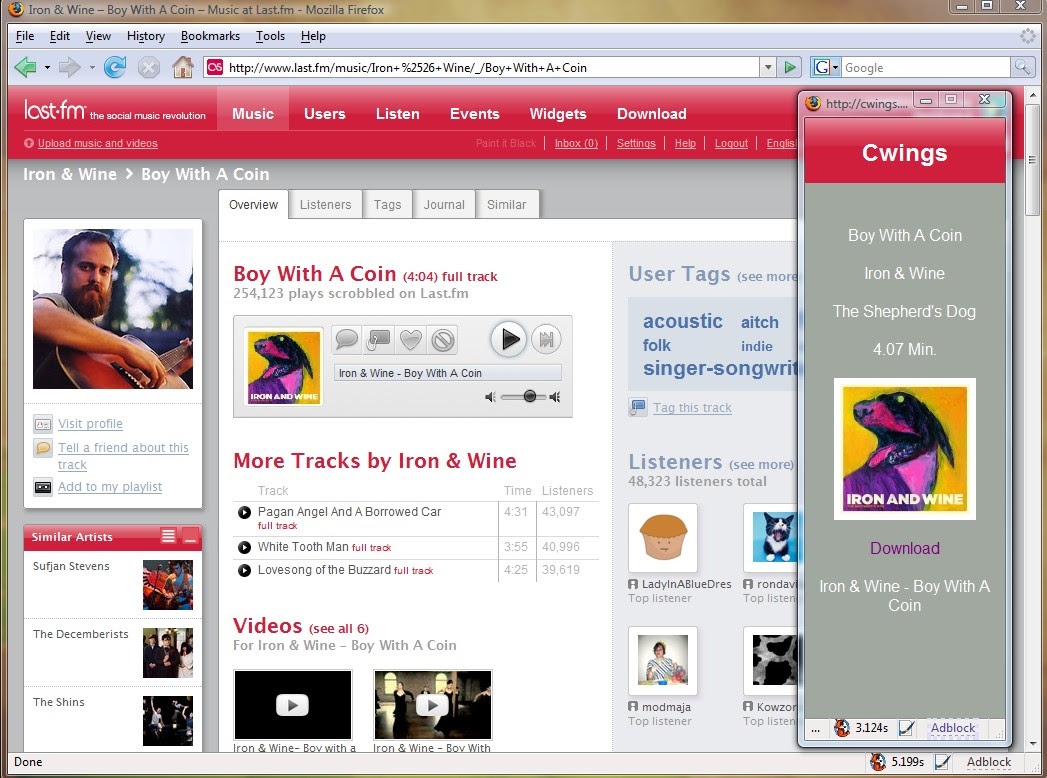Click the Greasemonkey timer icon in status bar

click(877, 761)
